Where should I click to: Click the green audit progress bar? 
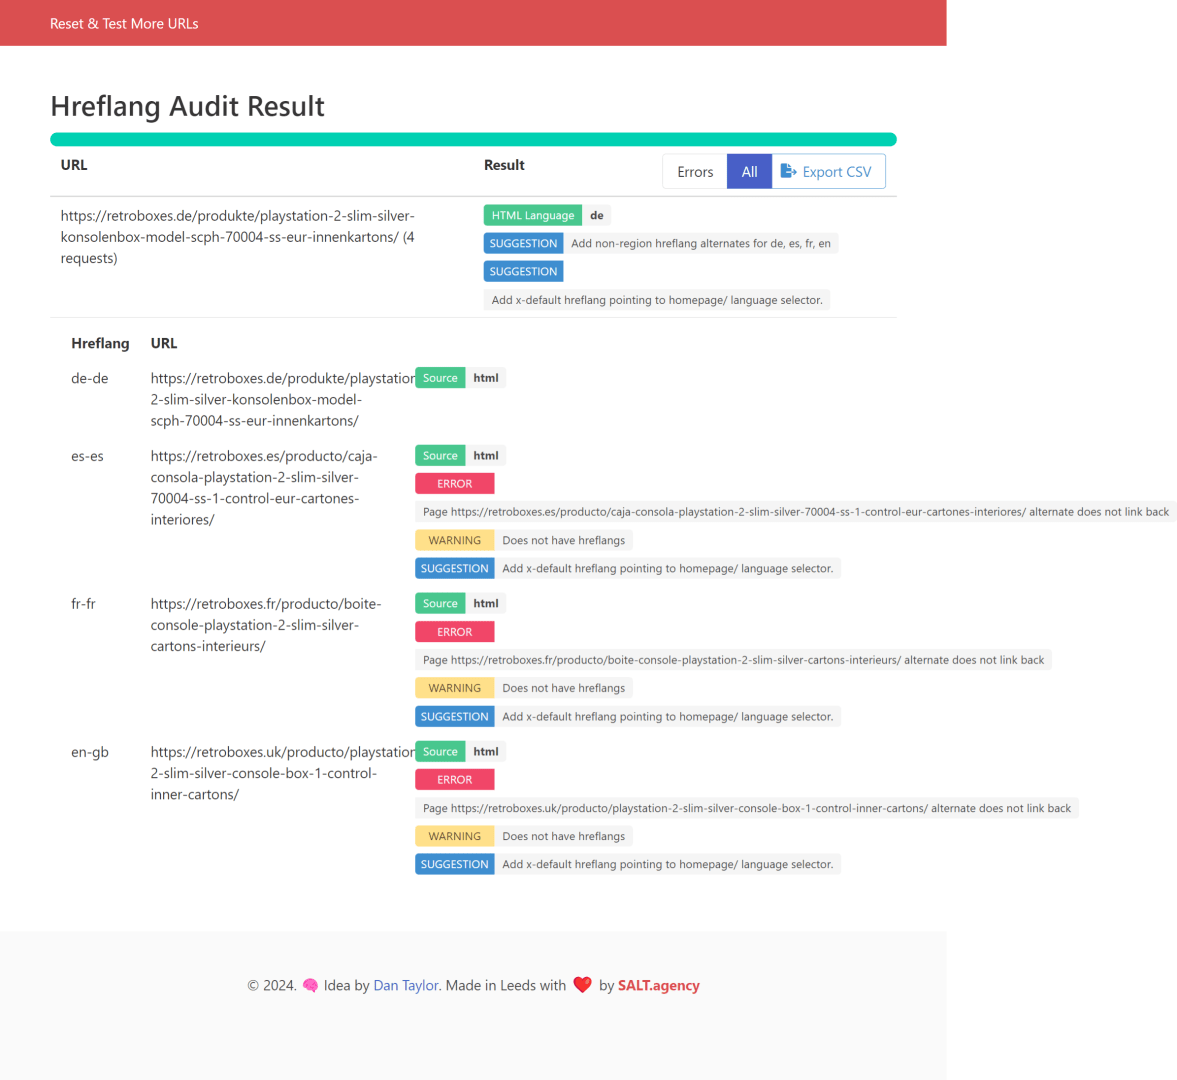point(473,140)
